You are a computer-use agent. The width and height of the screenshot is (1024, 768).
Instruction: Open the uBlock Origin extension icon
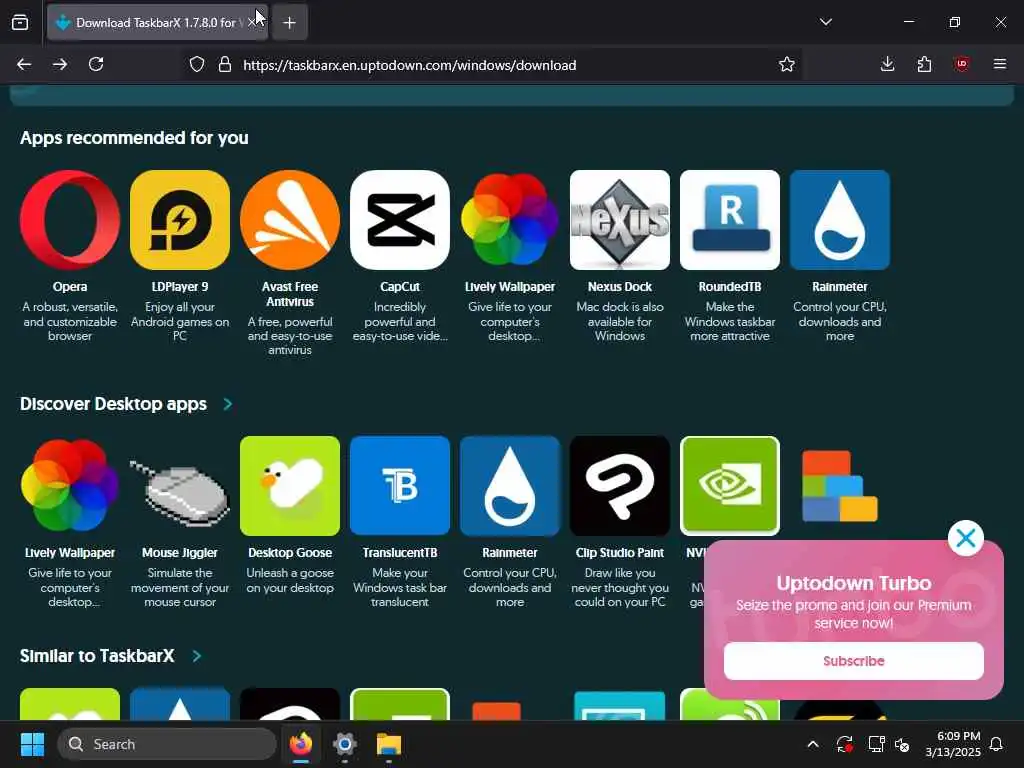coord(961,65)
